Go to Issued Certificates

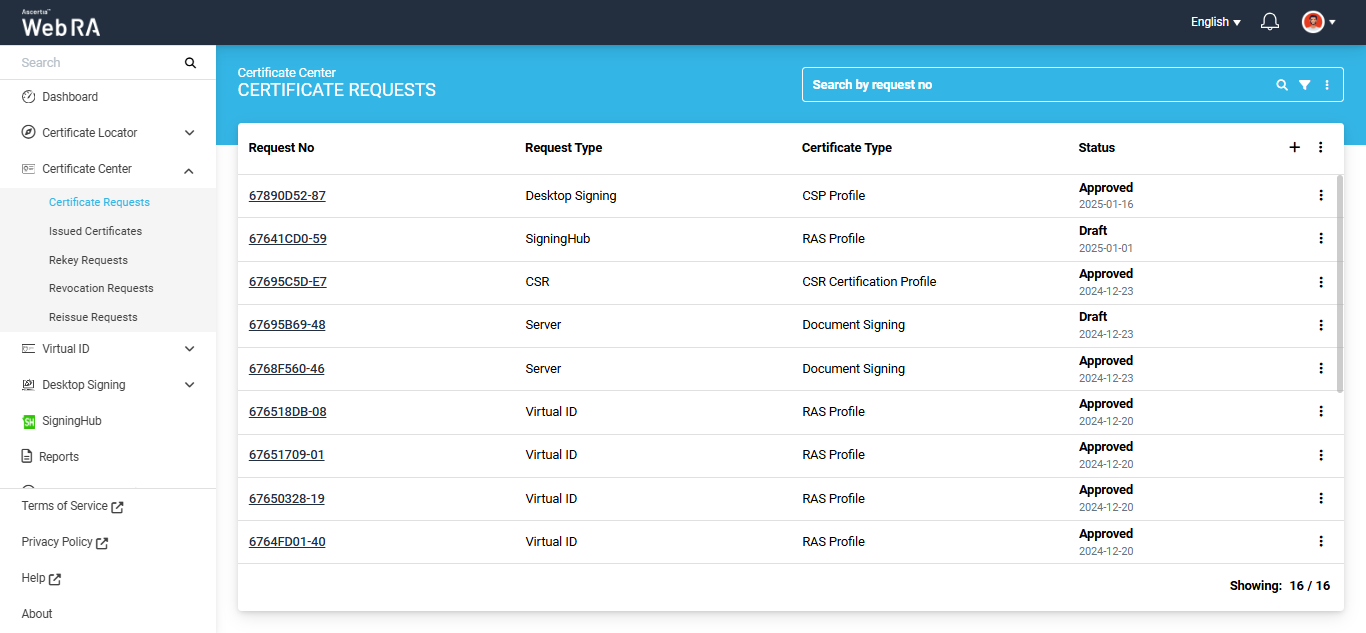coord(95,231)
